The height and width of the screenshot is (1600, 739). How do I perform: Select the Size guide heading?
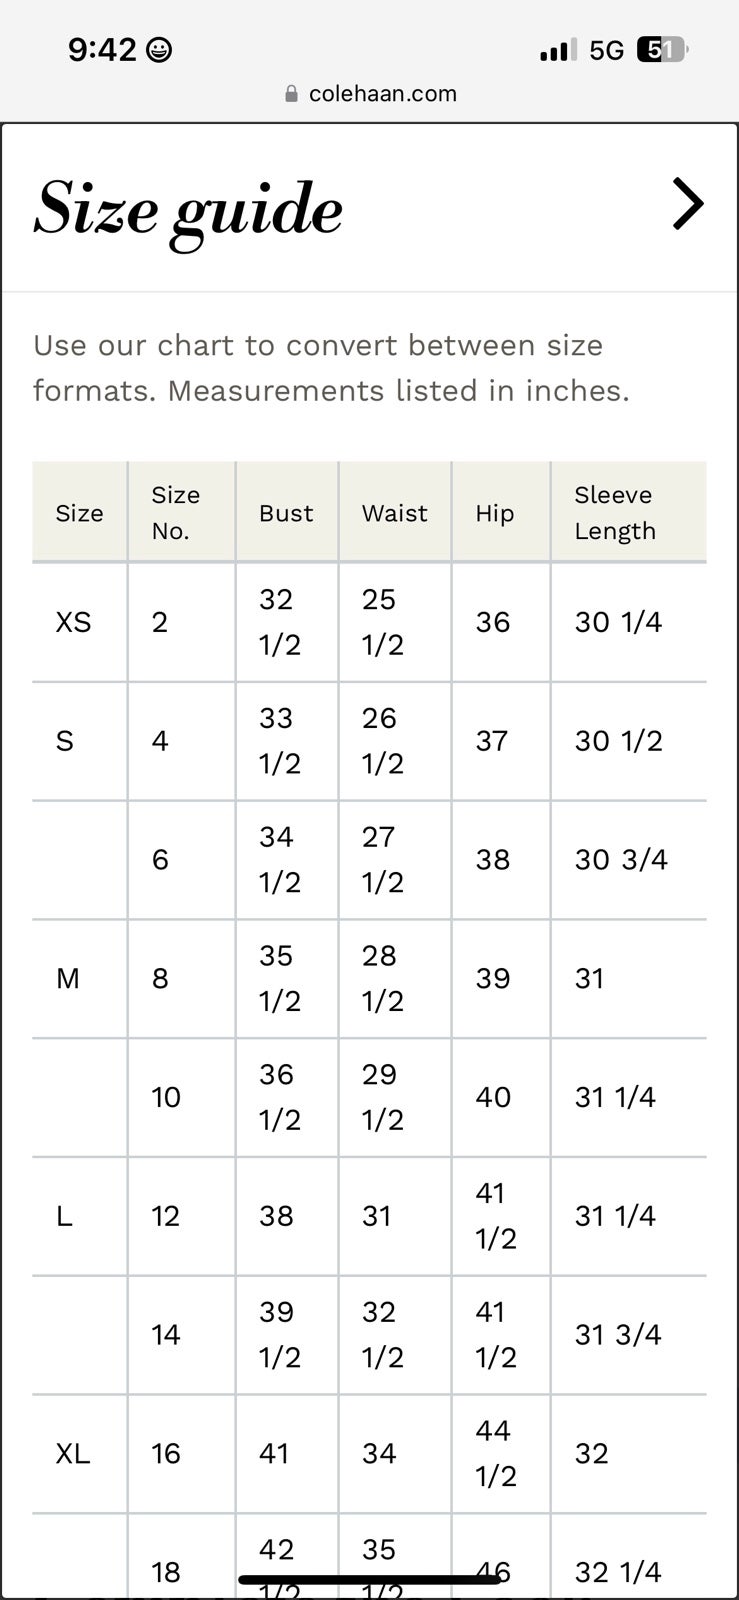coord(189,210)
